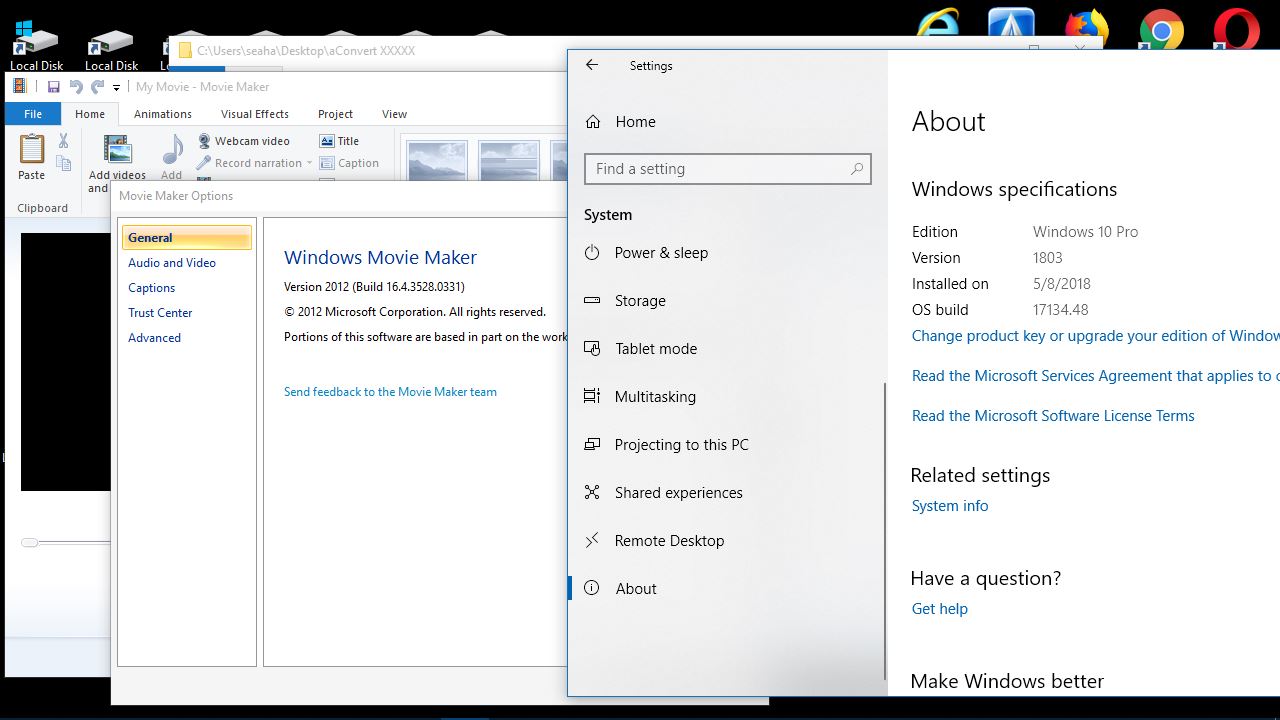
Task: Click the Movie Maker film-strip app icon
Action: pyautogui.click(x=20, y=87)
